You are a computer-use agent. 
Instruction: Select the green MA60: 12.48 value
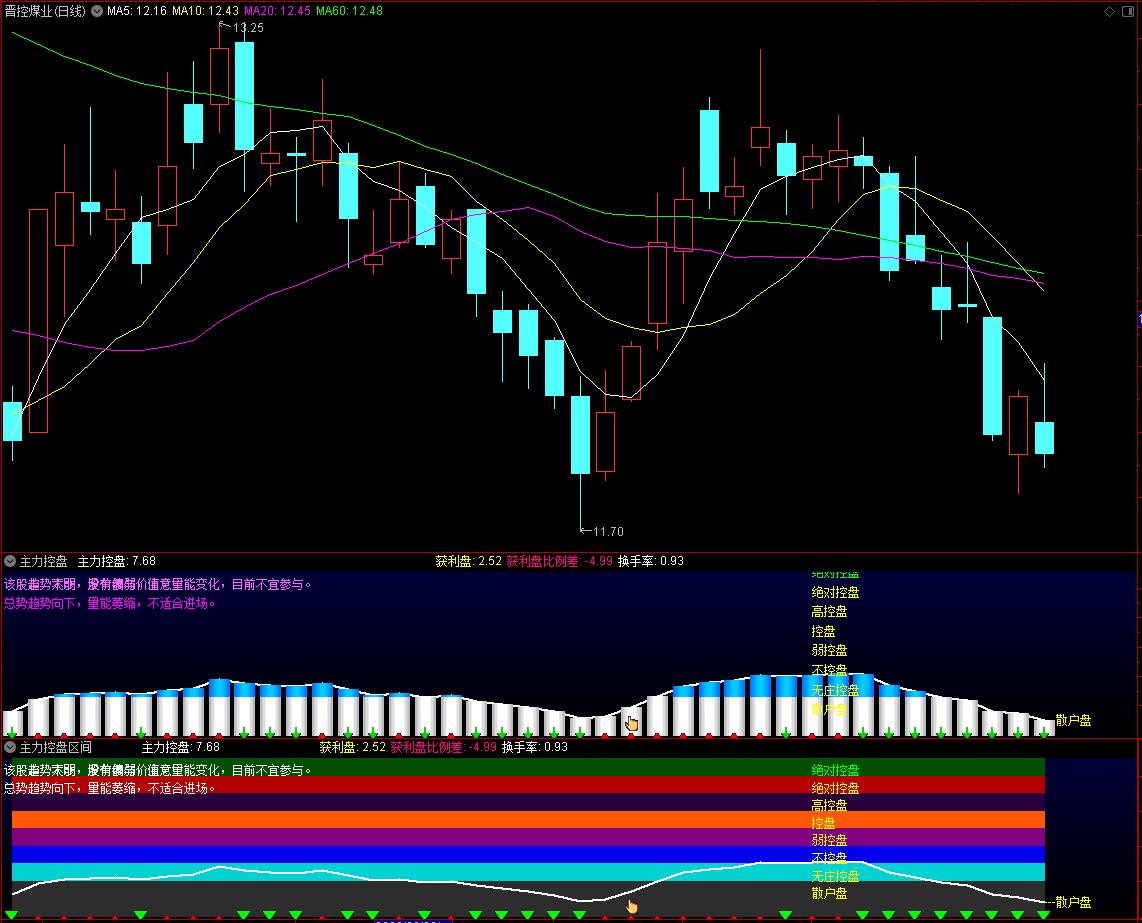[x=350, y=11]
